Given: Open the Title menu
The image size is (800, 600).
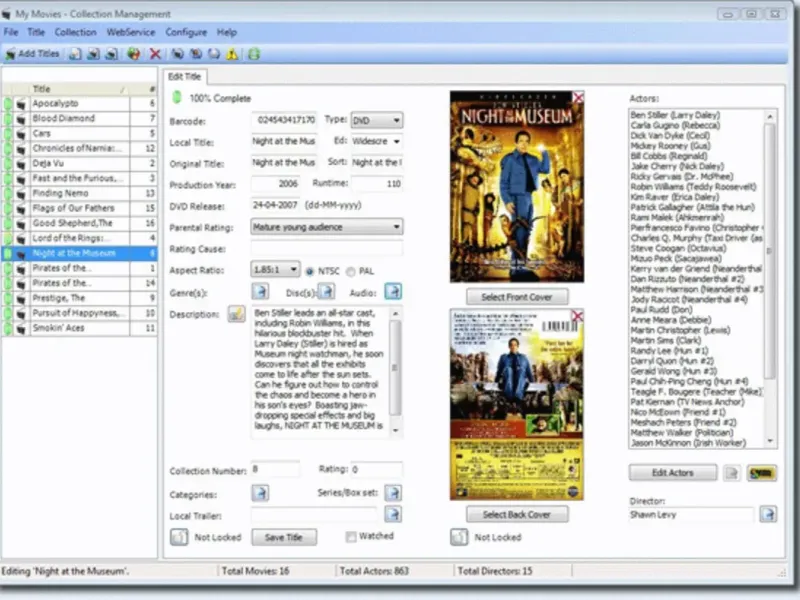Looking at the screenshot, I should 36,32.
